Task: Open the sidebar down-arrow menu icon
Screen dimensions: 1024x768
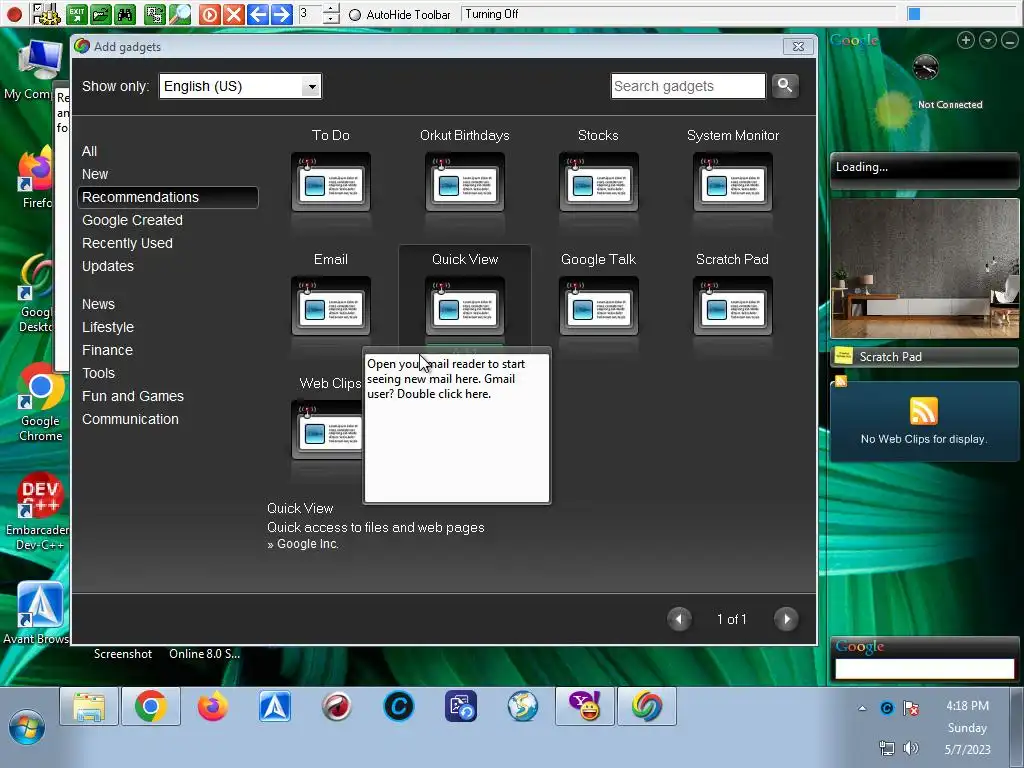Action: click(988, 40)
